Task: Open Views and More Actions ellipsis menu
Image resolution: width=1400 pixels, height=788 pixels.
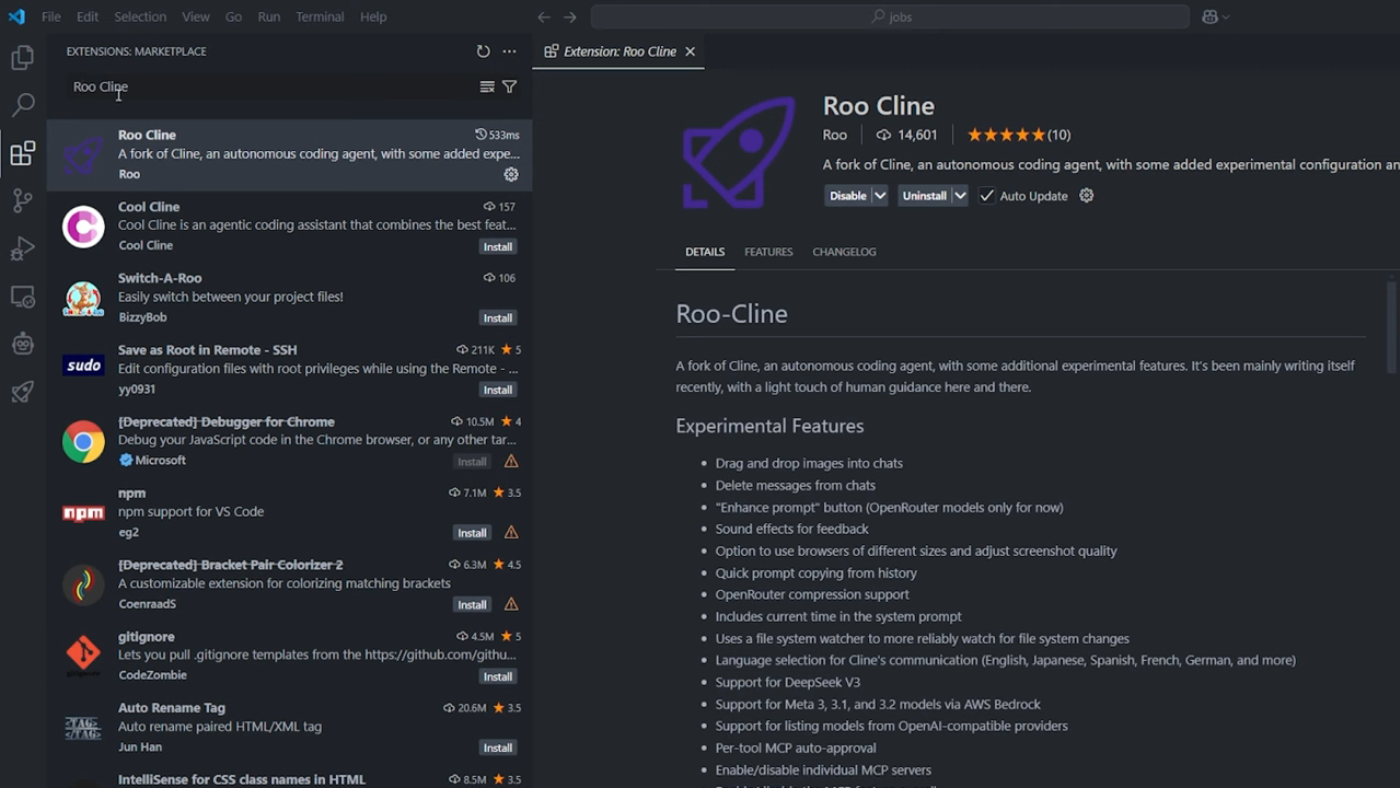Action: (x=509, y=51)
